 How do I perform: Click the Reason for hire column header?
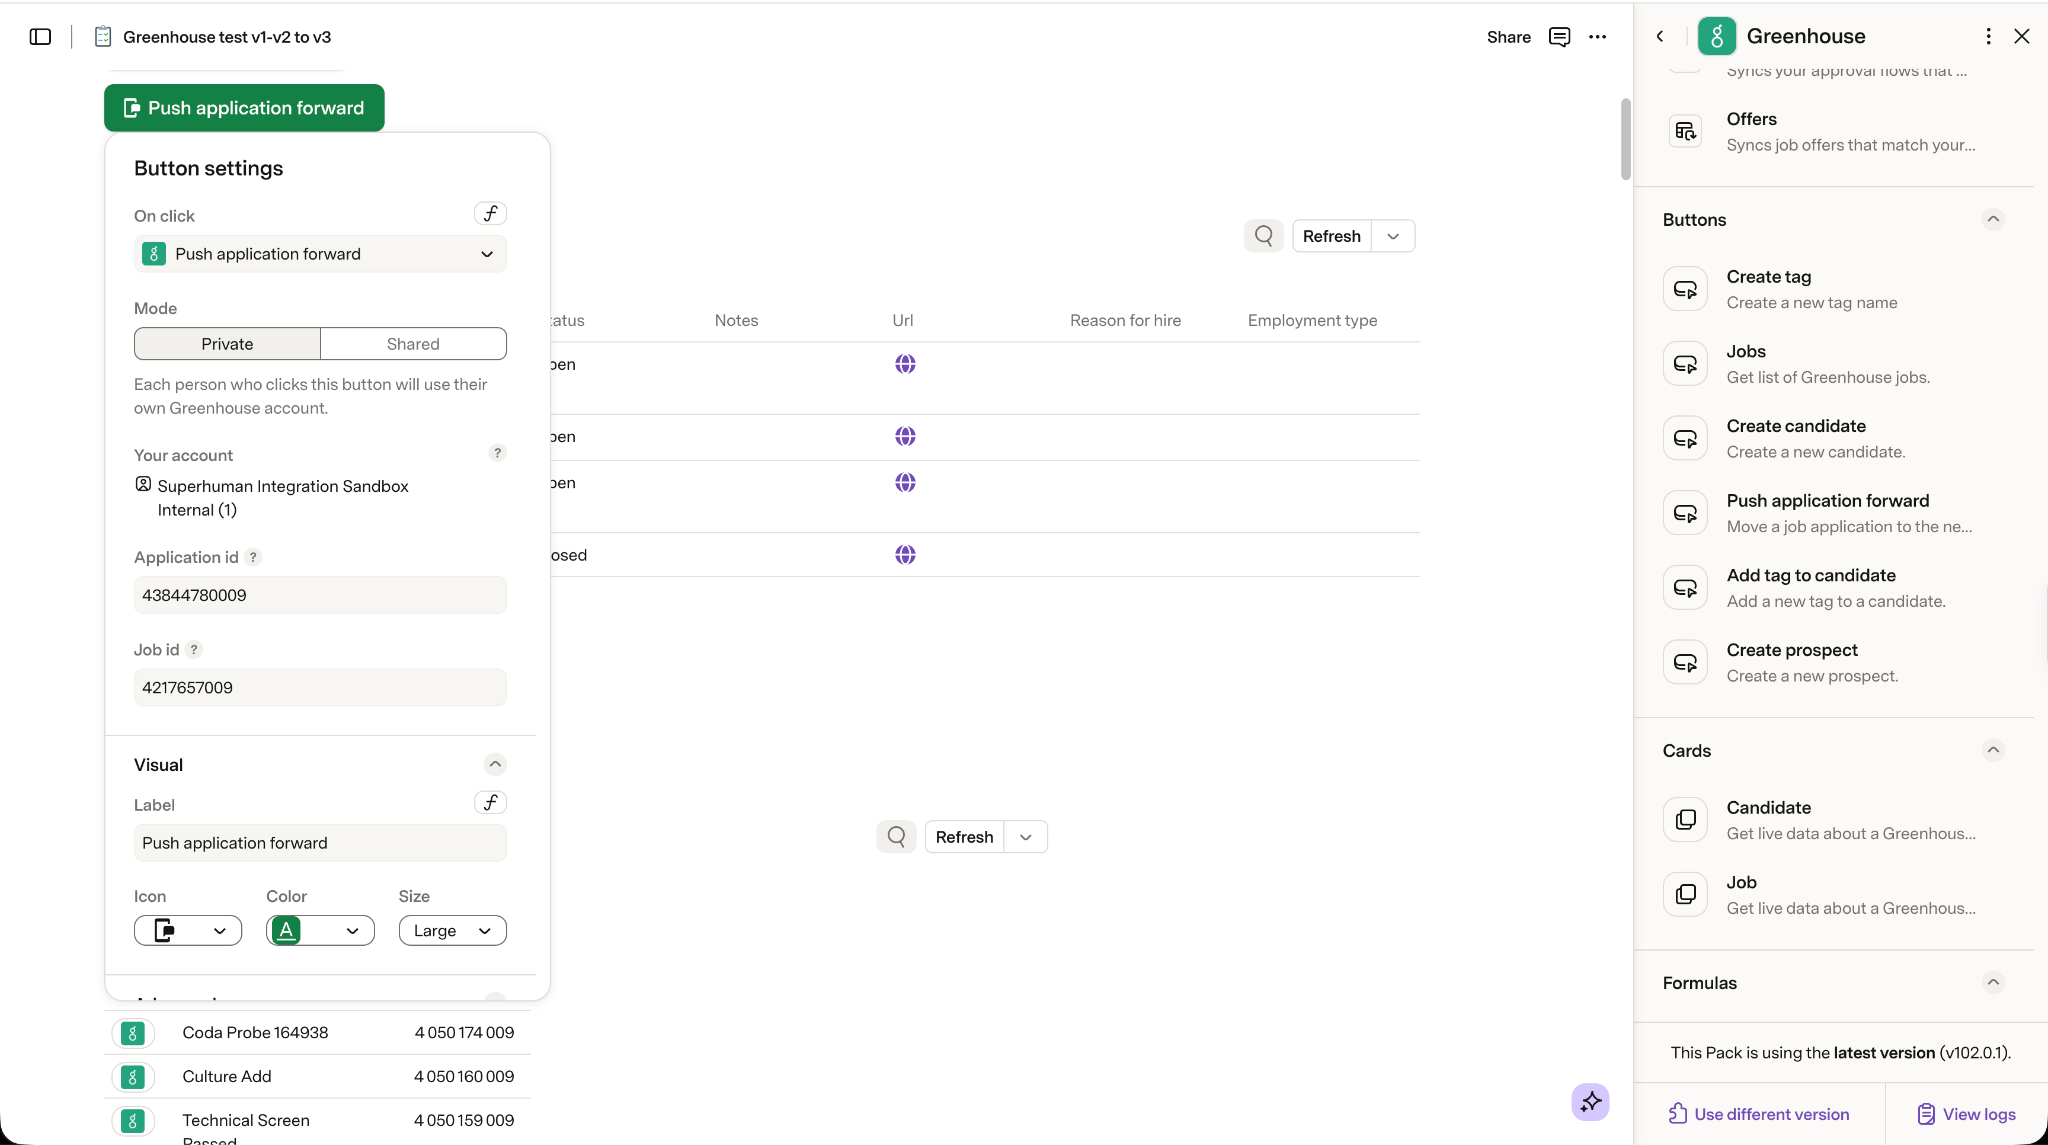click(x=1125, y=321)
